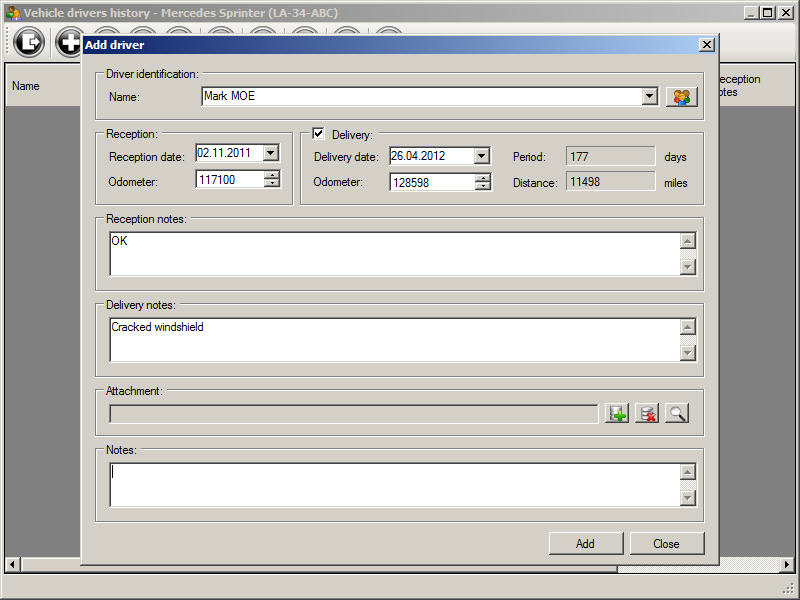Click the Delivery notes text box
Viewport: 800px width, 600px height.
point(390,339)
